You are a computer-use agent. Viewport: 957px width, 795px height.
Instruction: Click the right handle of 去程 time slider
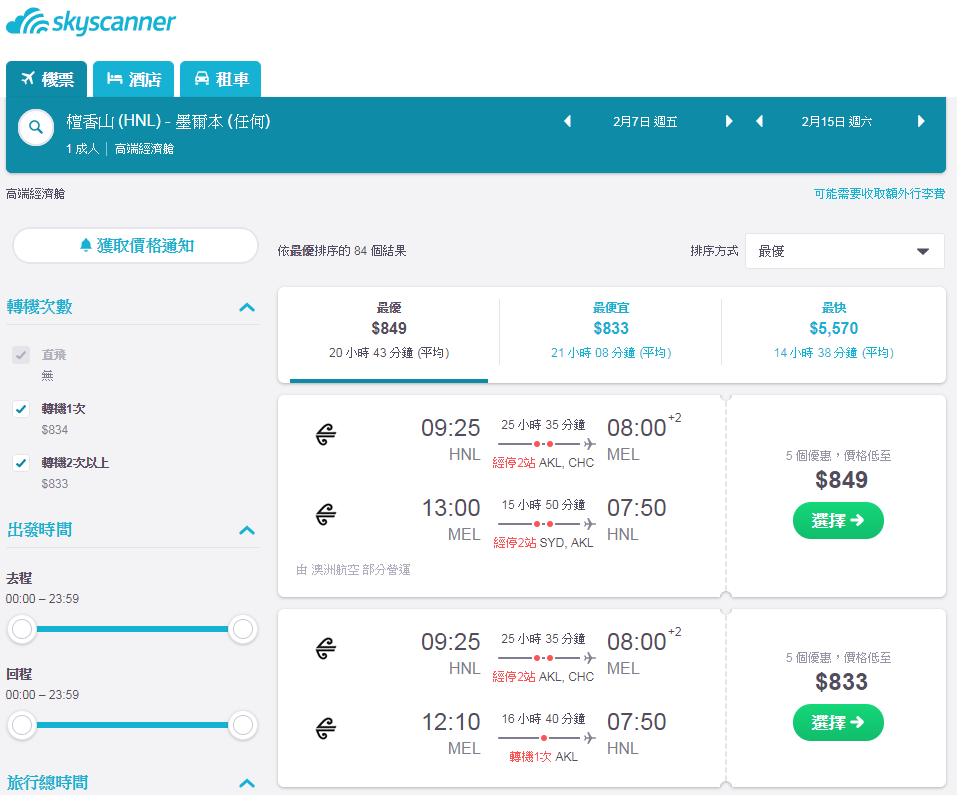[x=243, y=629]
